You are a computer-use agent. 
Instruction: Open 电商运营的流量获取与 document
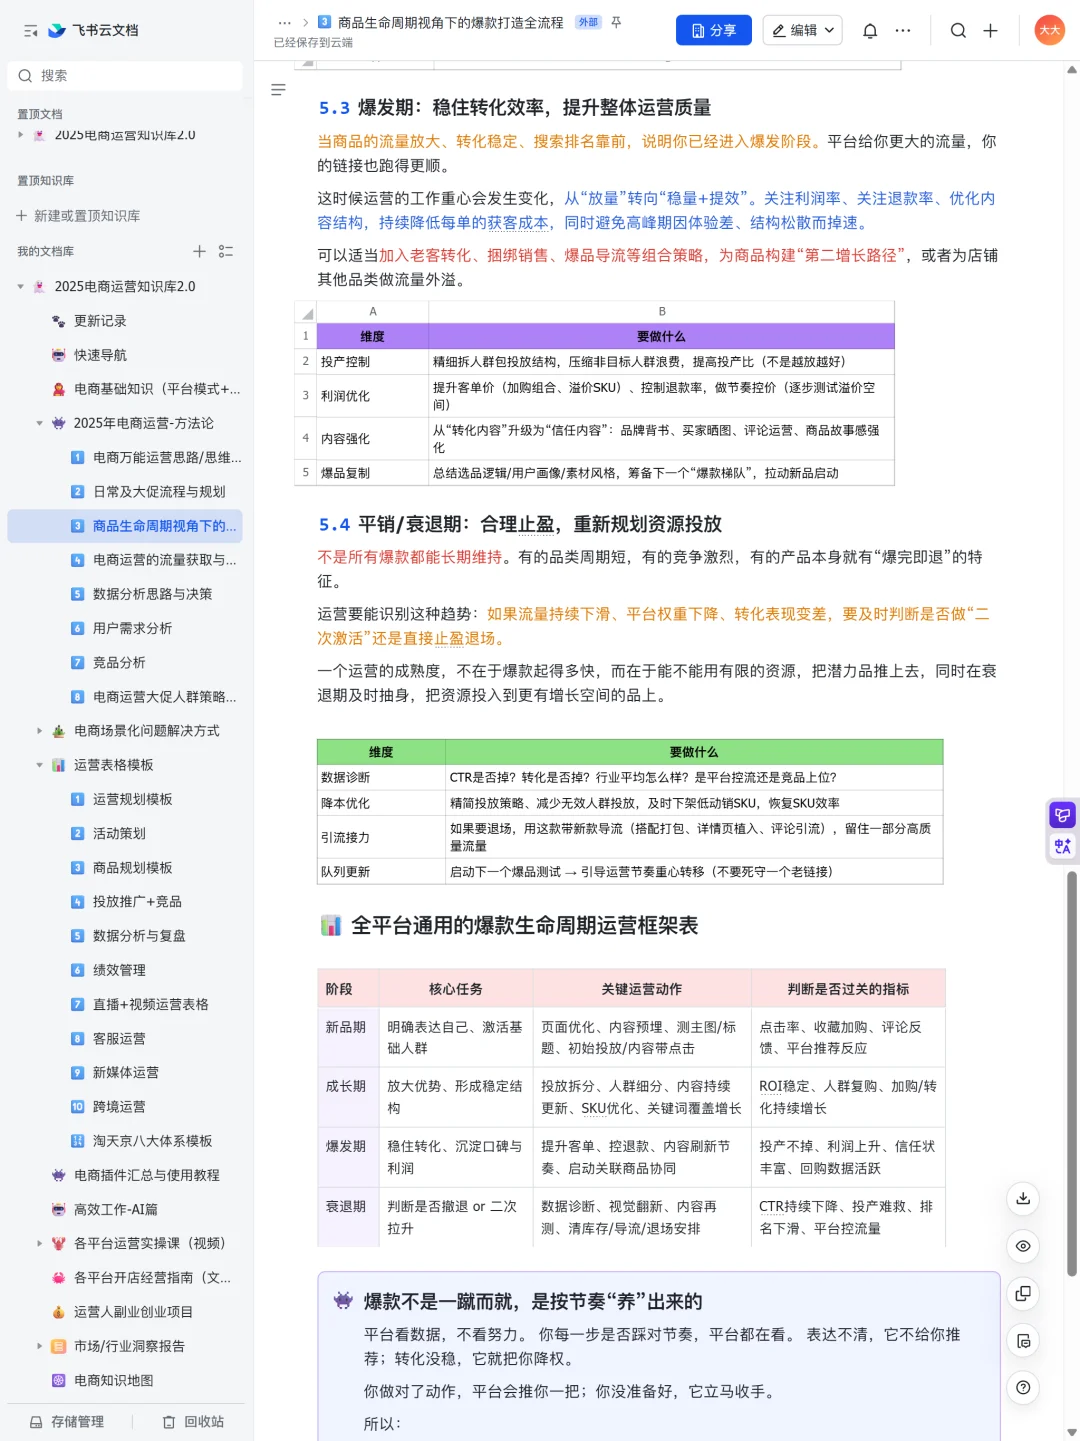coord(125,561)
